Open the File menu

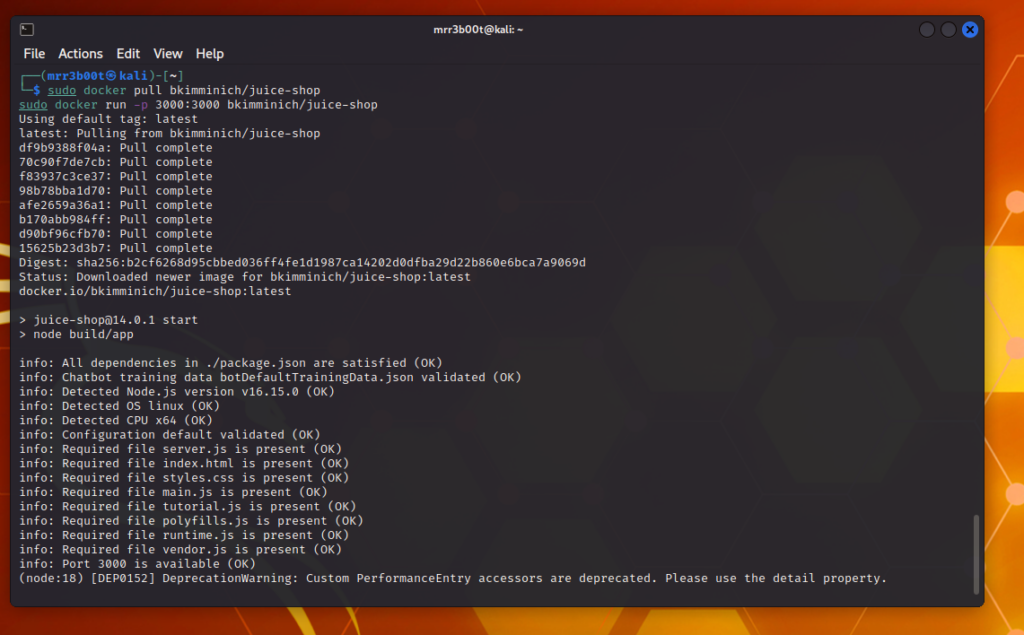tap(34, 54)
